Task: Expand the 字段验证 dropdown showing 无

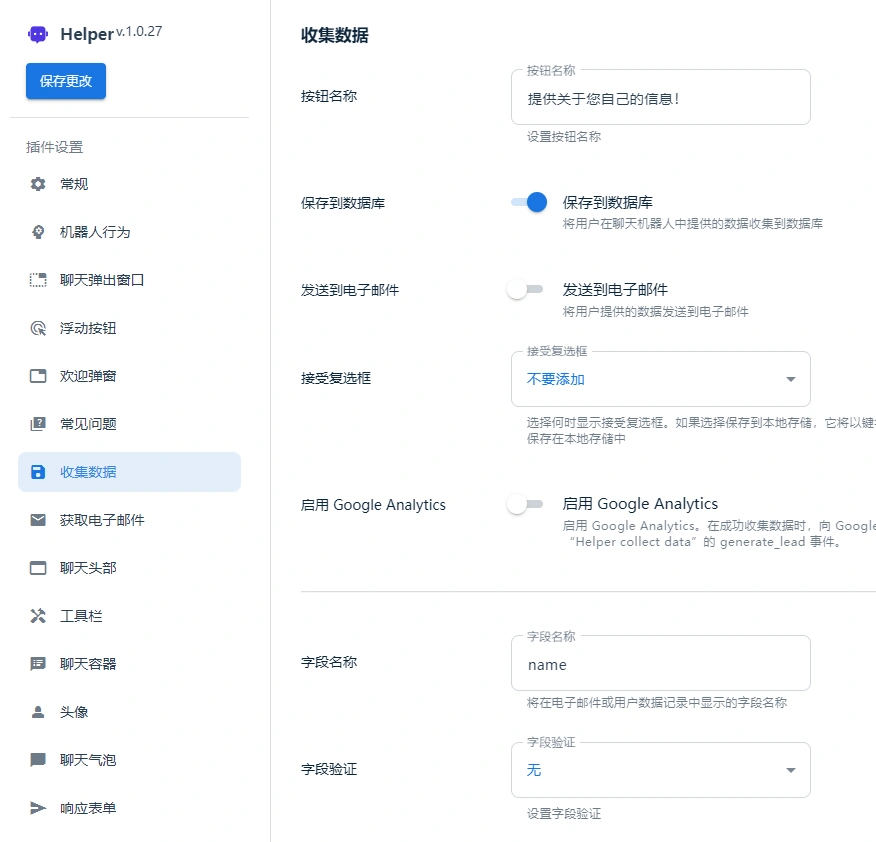Action: point(660,770)
